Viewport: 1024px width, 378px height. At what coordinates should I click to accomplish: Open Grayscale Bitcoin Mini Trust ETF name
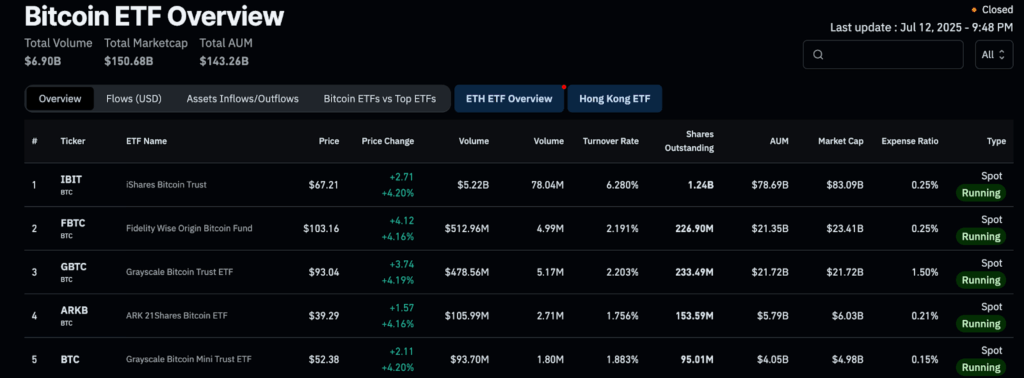coord(188,359)
